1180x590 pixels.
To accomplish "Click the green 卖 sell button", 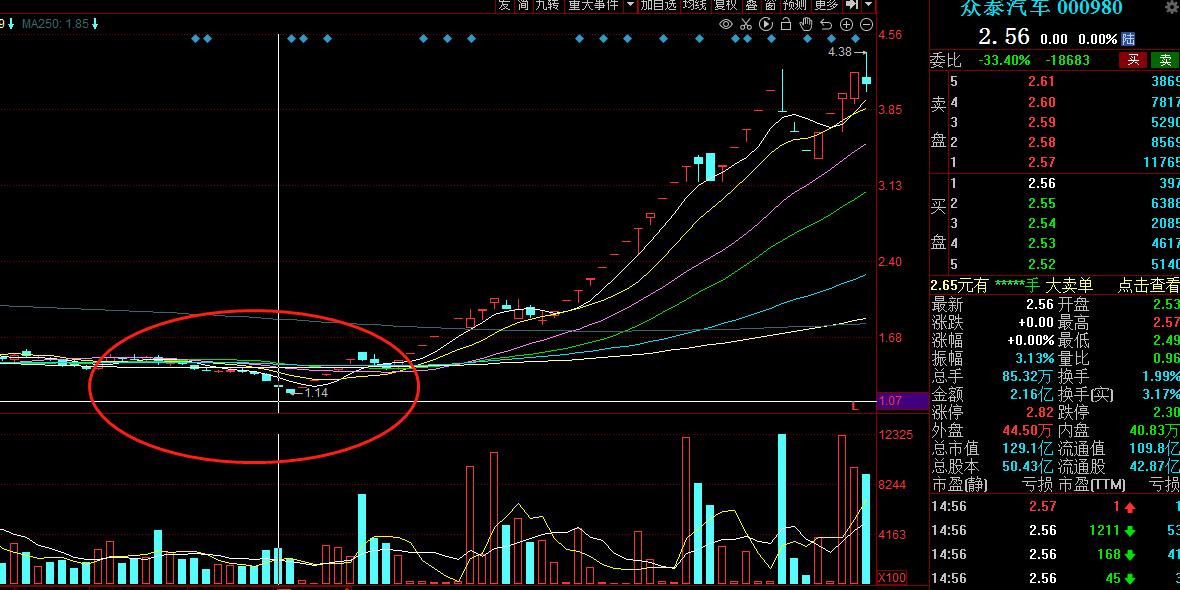I will 1164,60.
